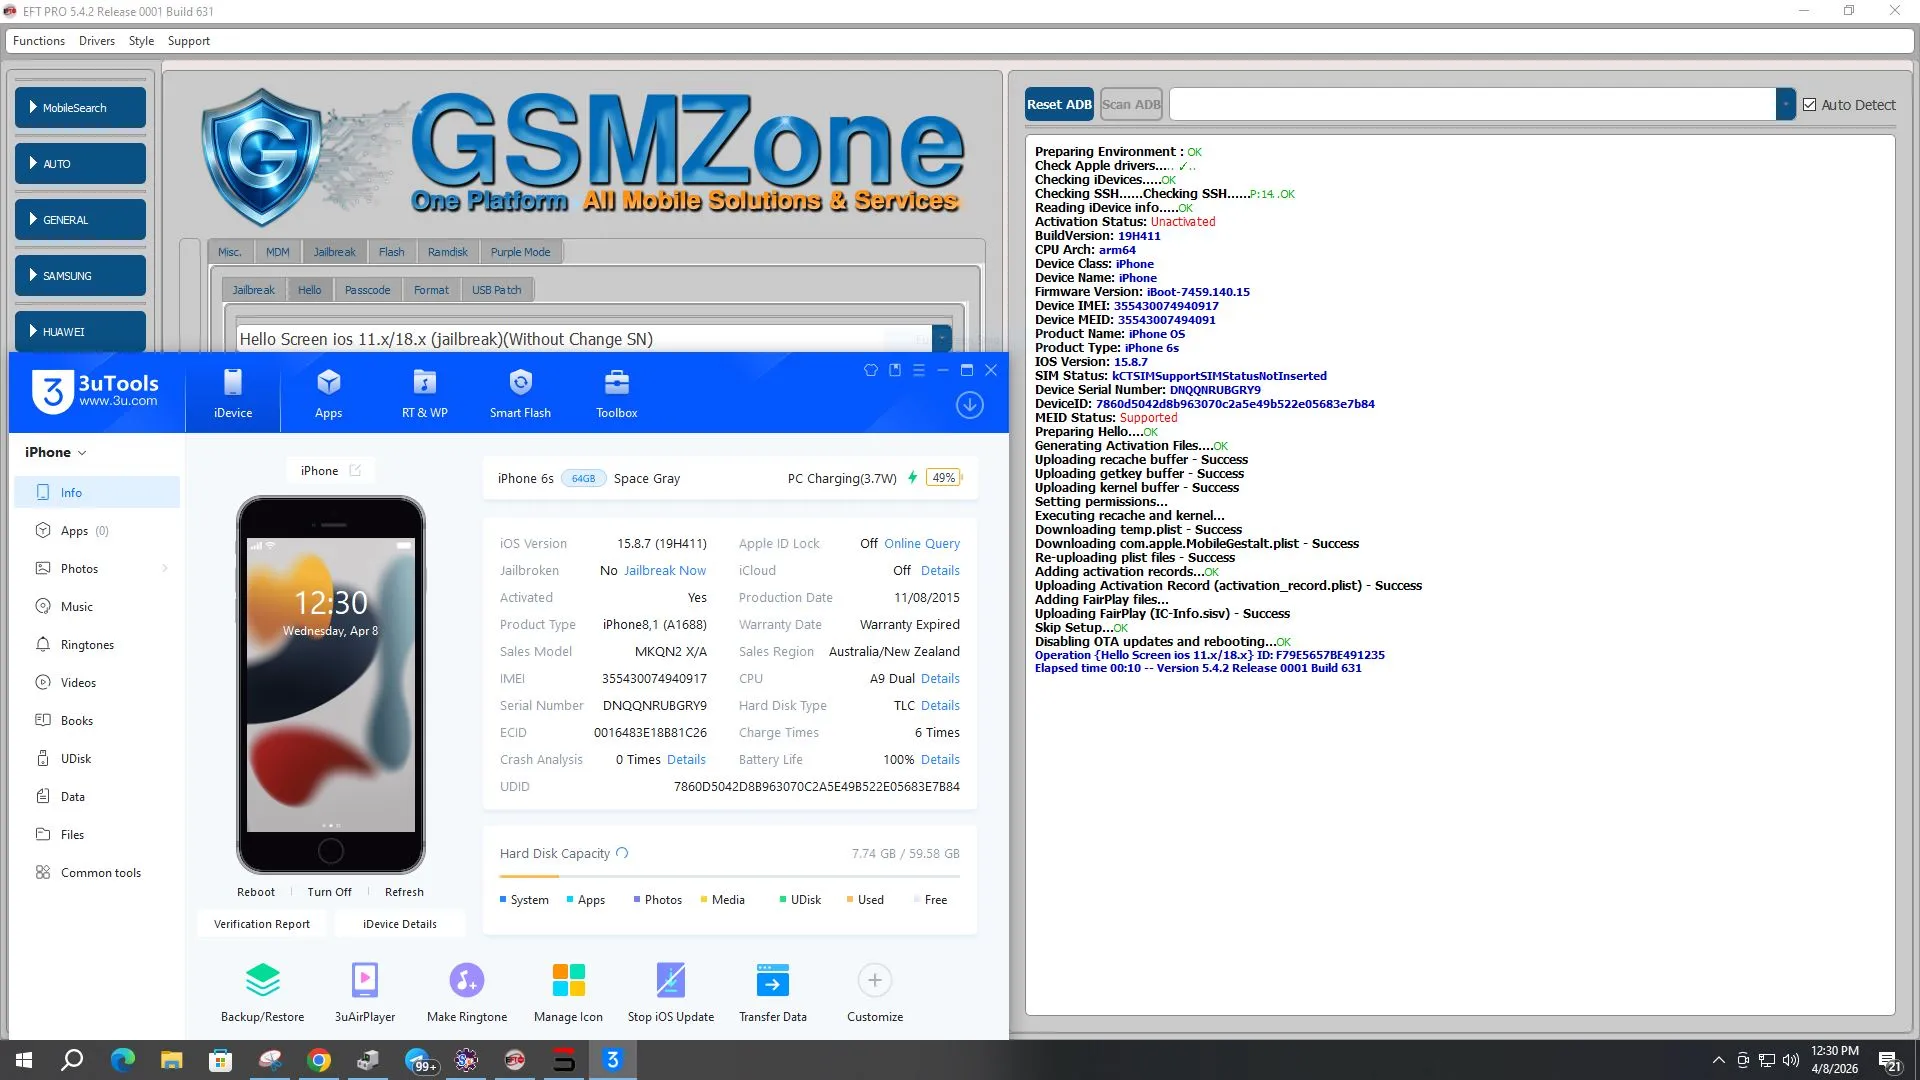Screen dimensions: 1920x1080
Task: Expand the ADB device combo box arrow
Action: (x=1785, y=104)
